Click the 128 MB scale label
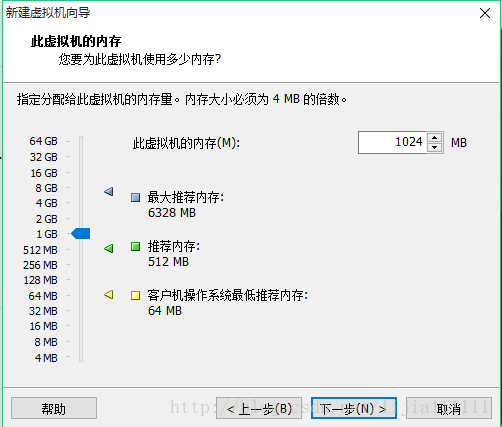Viewport: 502px width, 427px height. (x=40, y=280)
